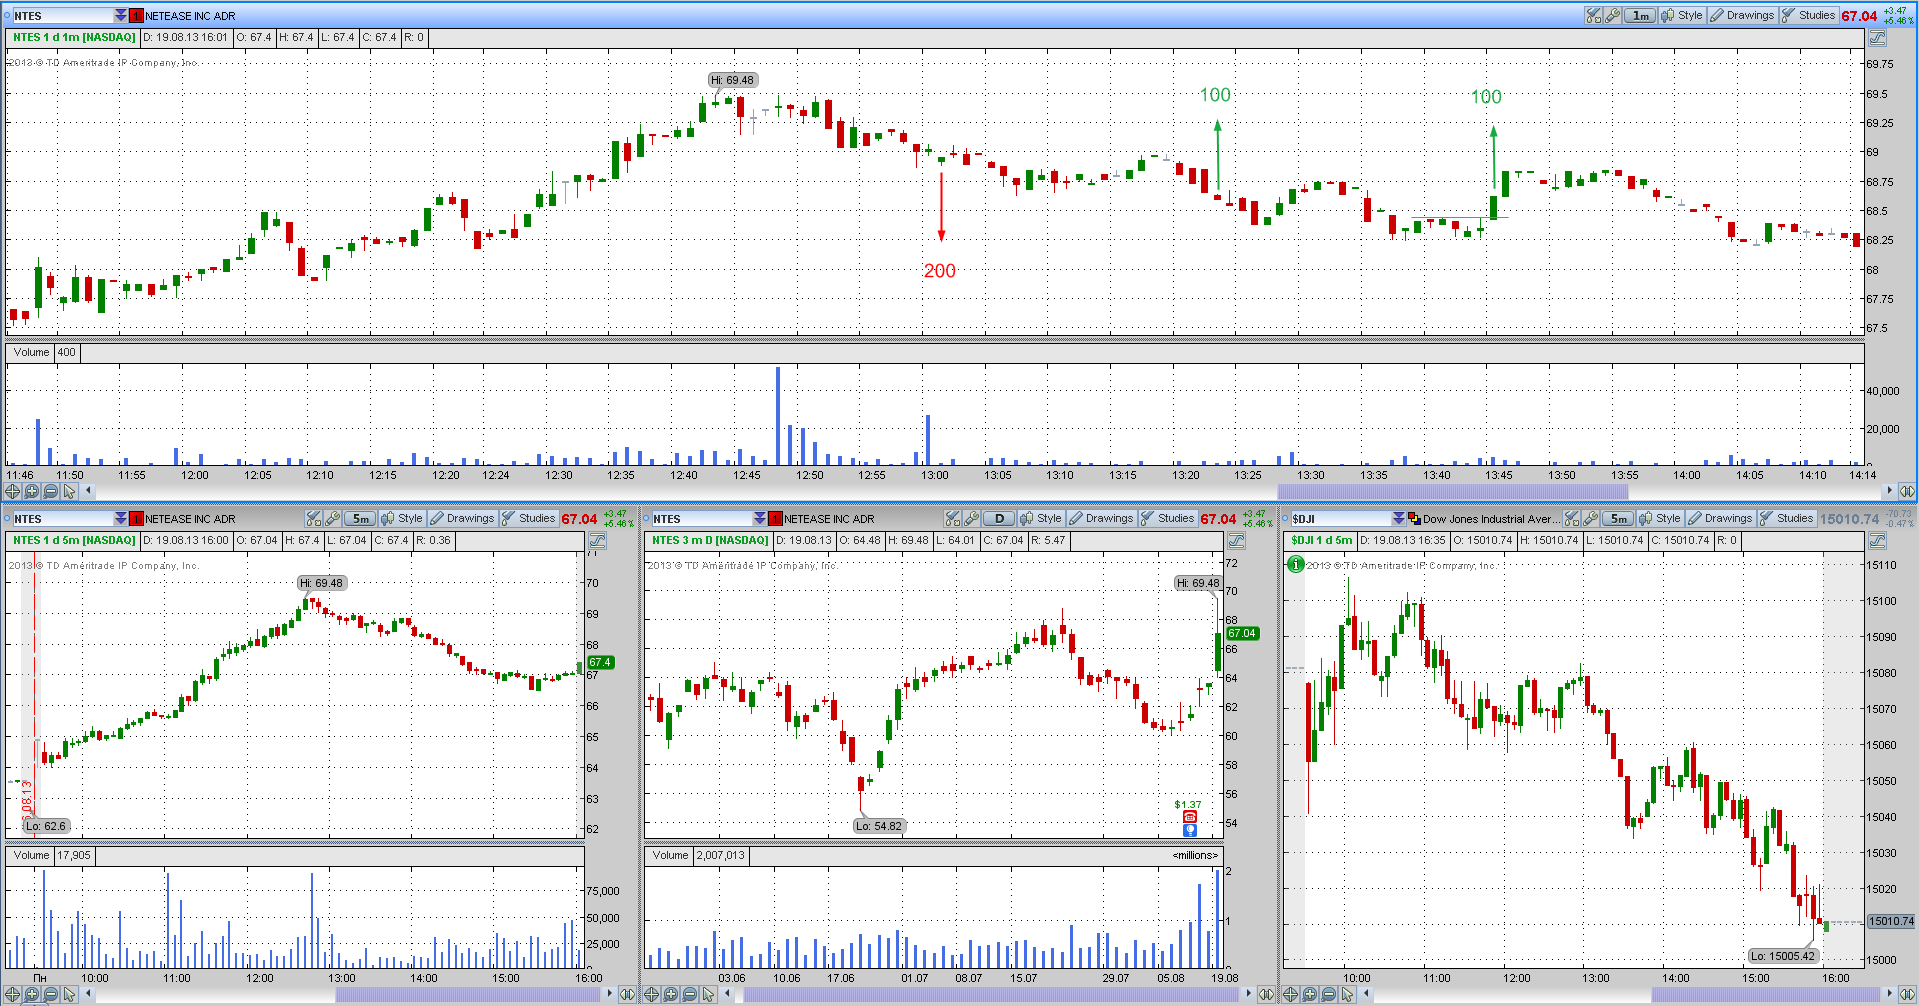Open Studies menu in NTES 5m chart
Viewport: 1919px width, 1006px height.
tap(528, 518)
